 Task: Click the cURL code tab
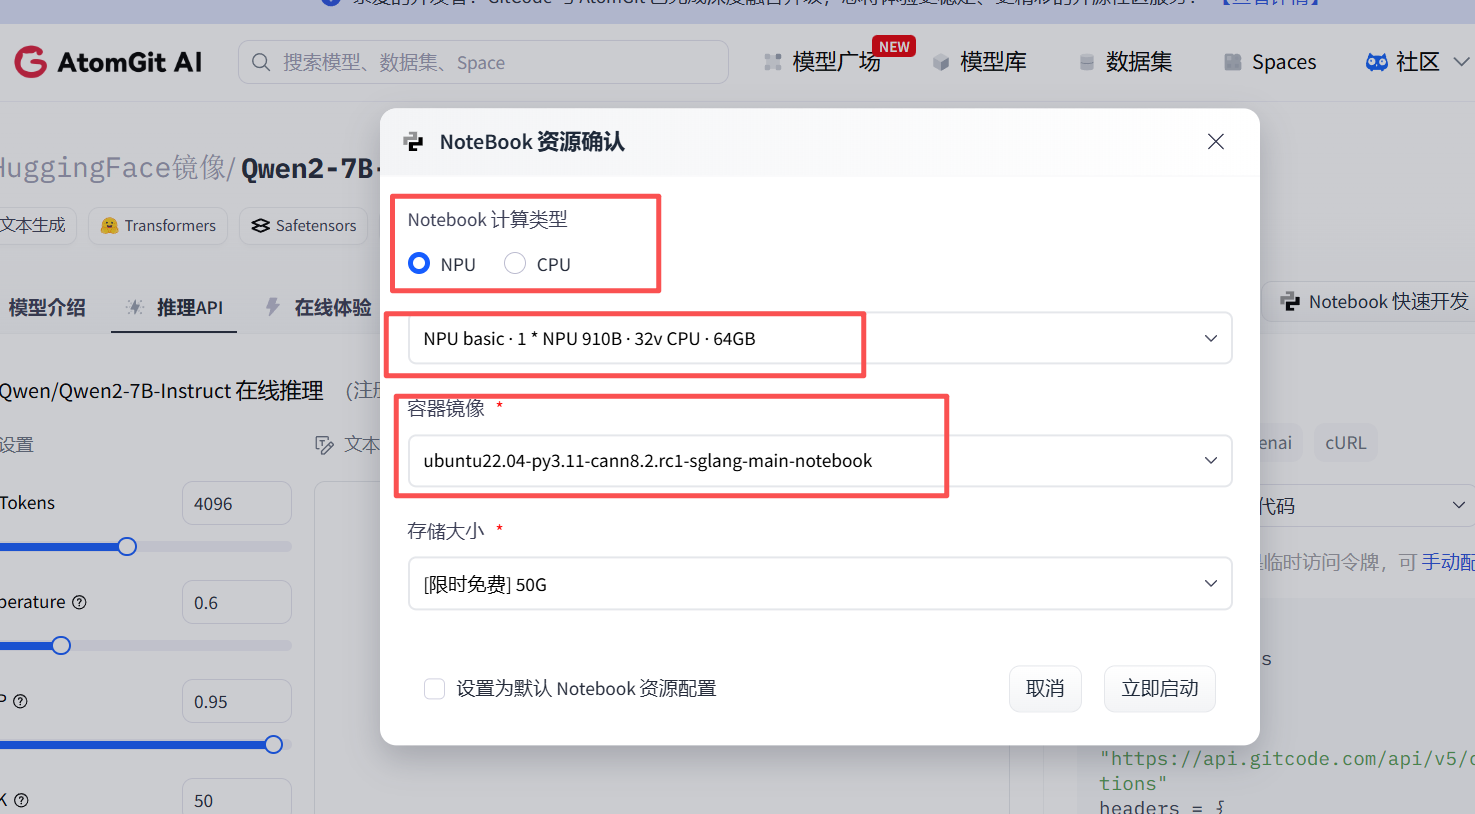1345,443
